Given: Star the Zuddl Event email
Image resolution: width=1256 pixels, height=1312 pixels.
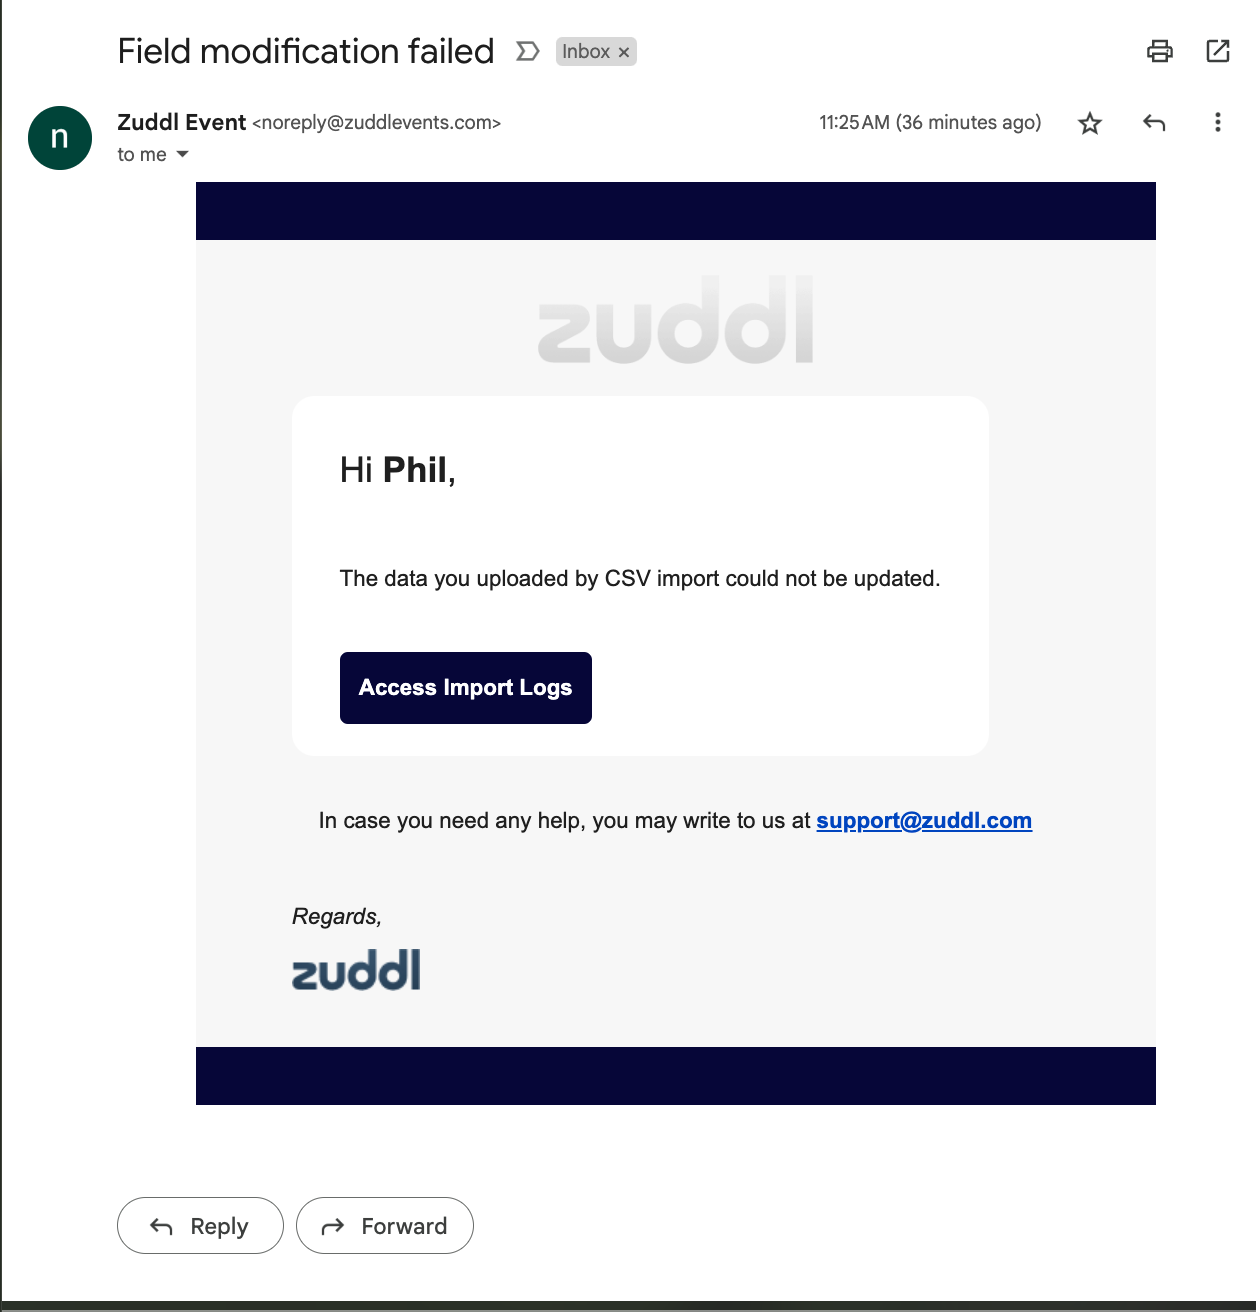Looking at the screenshot, I should [x=1089, y=123].
